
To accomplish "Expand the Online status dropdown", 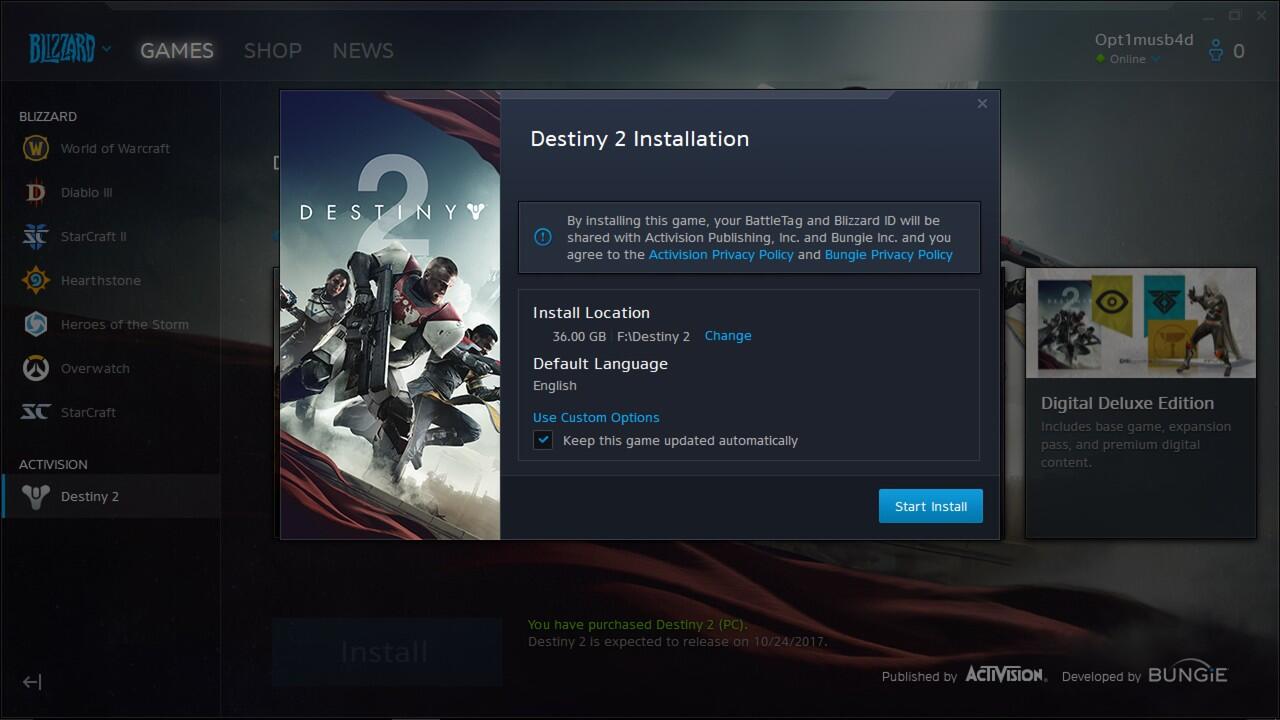I will [x=1130, y=59].
